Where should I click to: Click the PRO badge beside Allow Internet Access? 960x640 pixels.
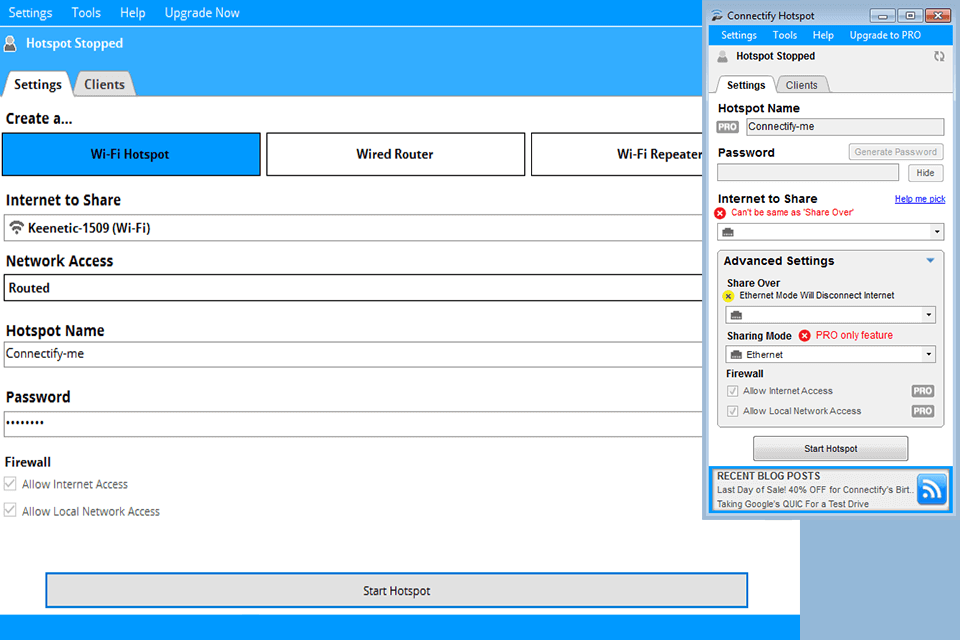point(923,391)
